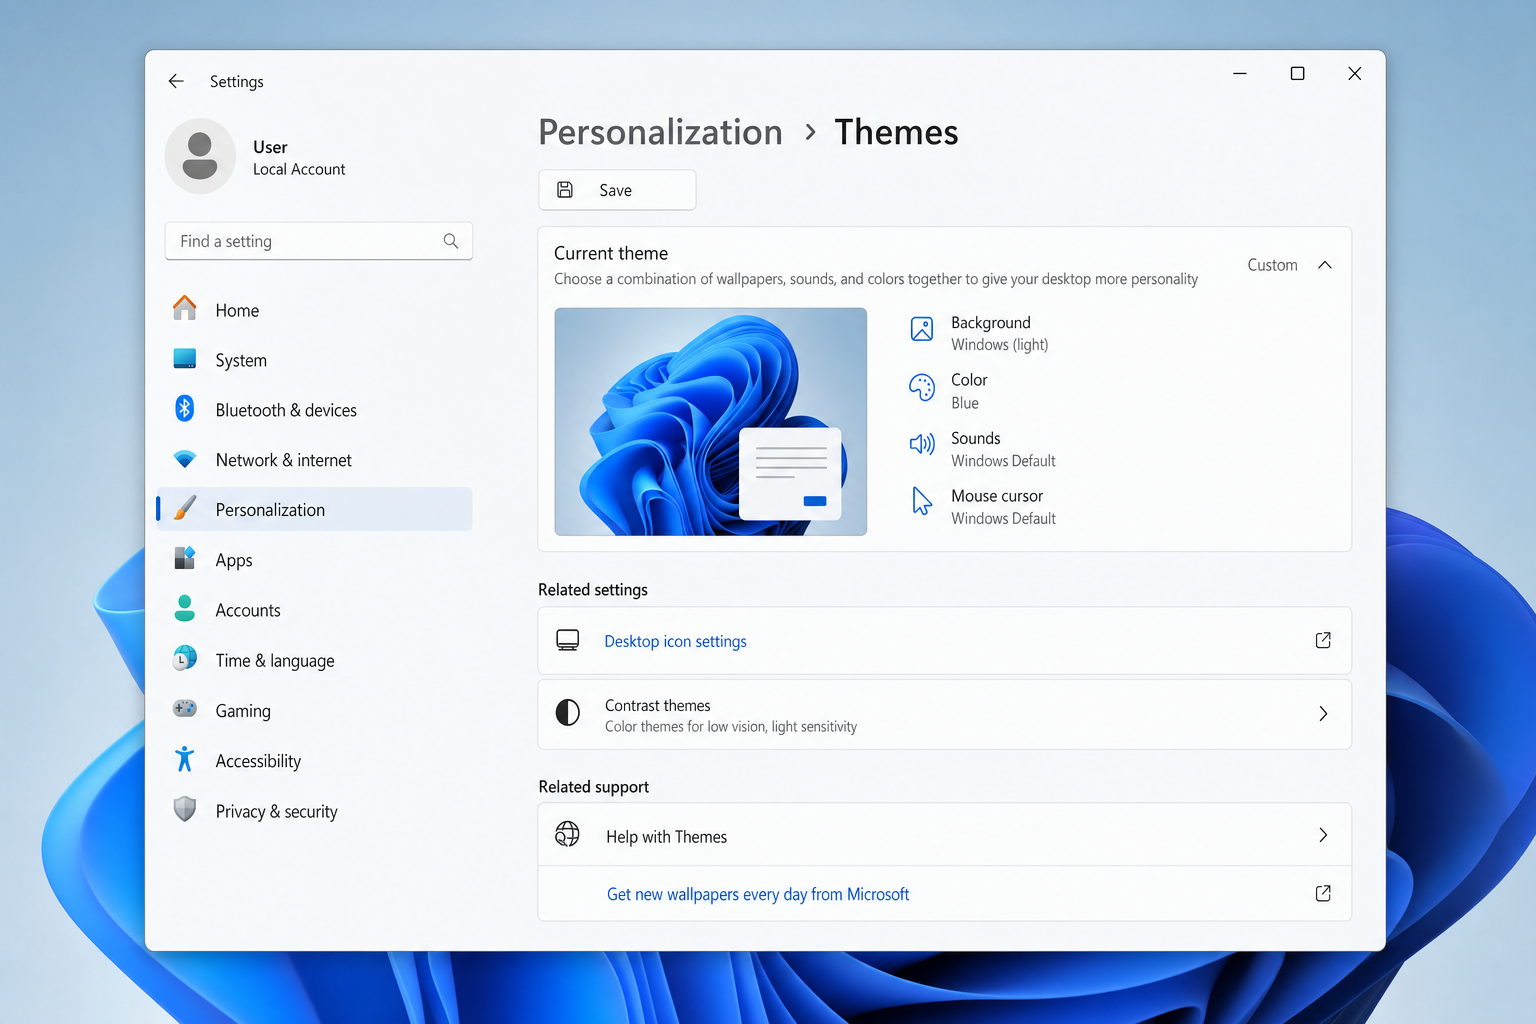
Task: Open Mouse cursor Windows Default option
Action: click(x=982, y=507)
